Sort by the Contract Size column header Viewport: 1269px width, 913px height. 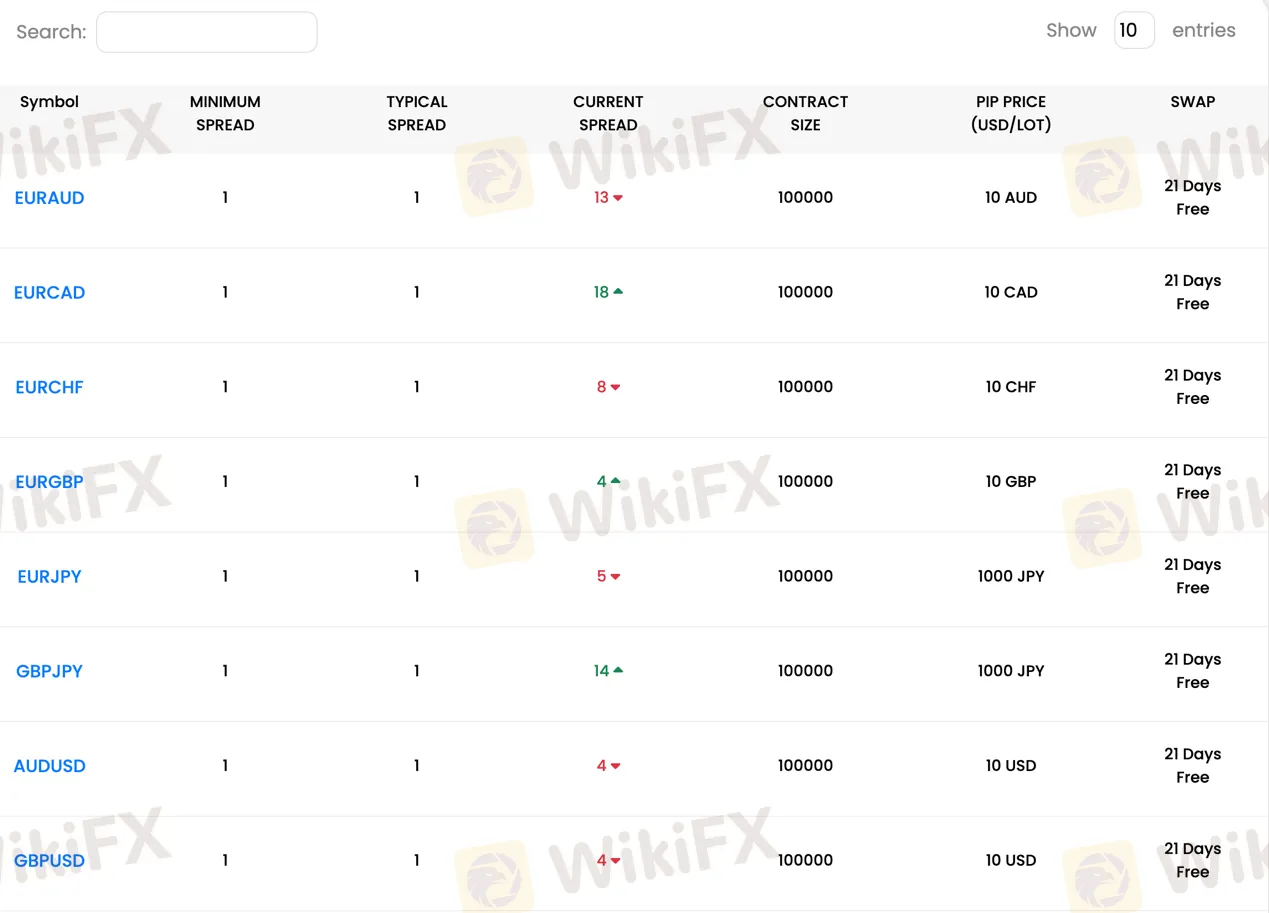click(805, 113)
